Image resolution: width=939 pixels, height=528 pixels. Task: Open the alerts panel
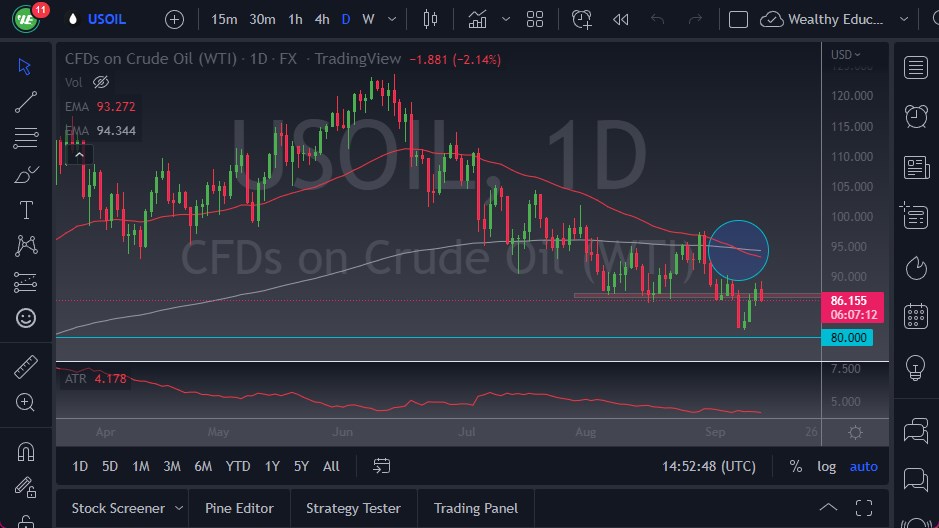coord(916,116)
